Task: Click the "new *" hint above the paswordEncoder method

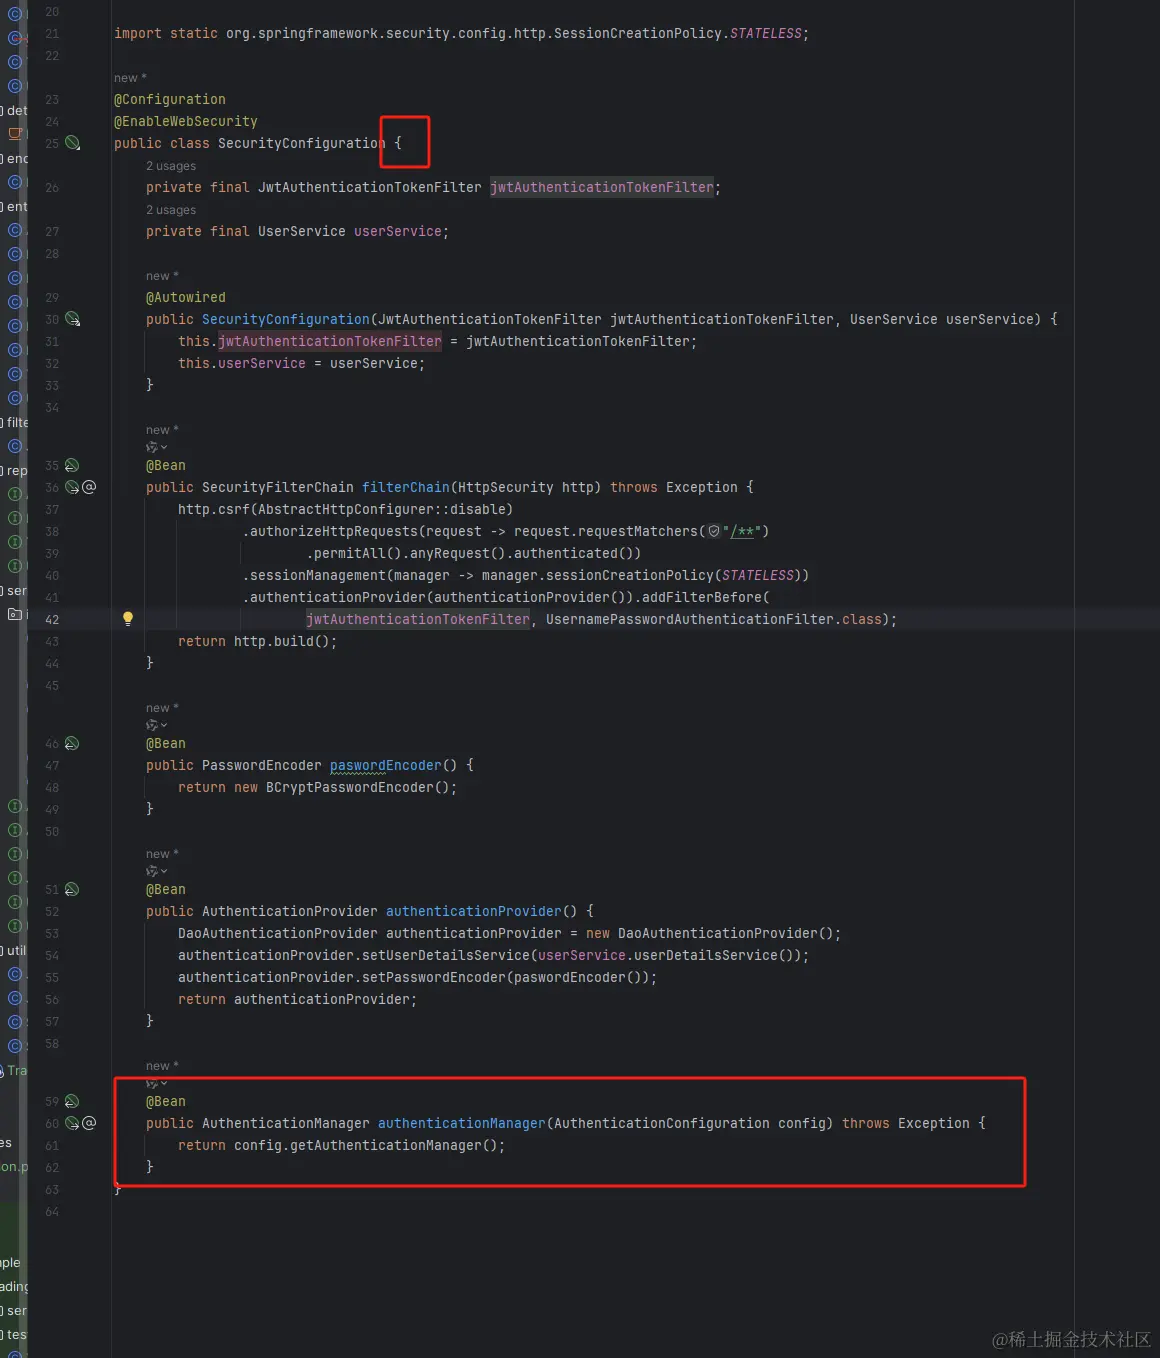Action: click(x=162, y=708)
